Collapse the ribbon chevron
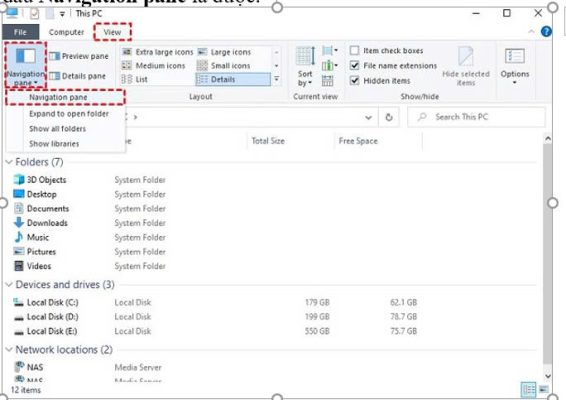Screen dimensions: 566x400 click(531, 32)
